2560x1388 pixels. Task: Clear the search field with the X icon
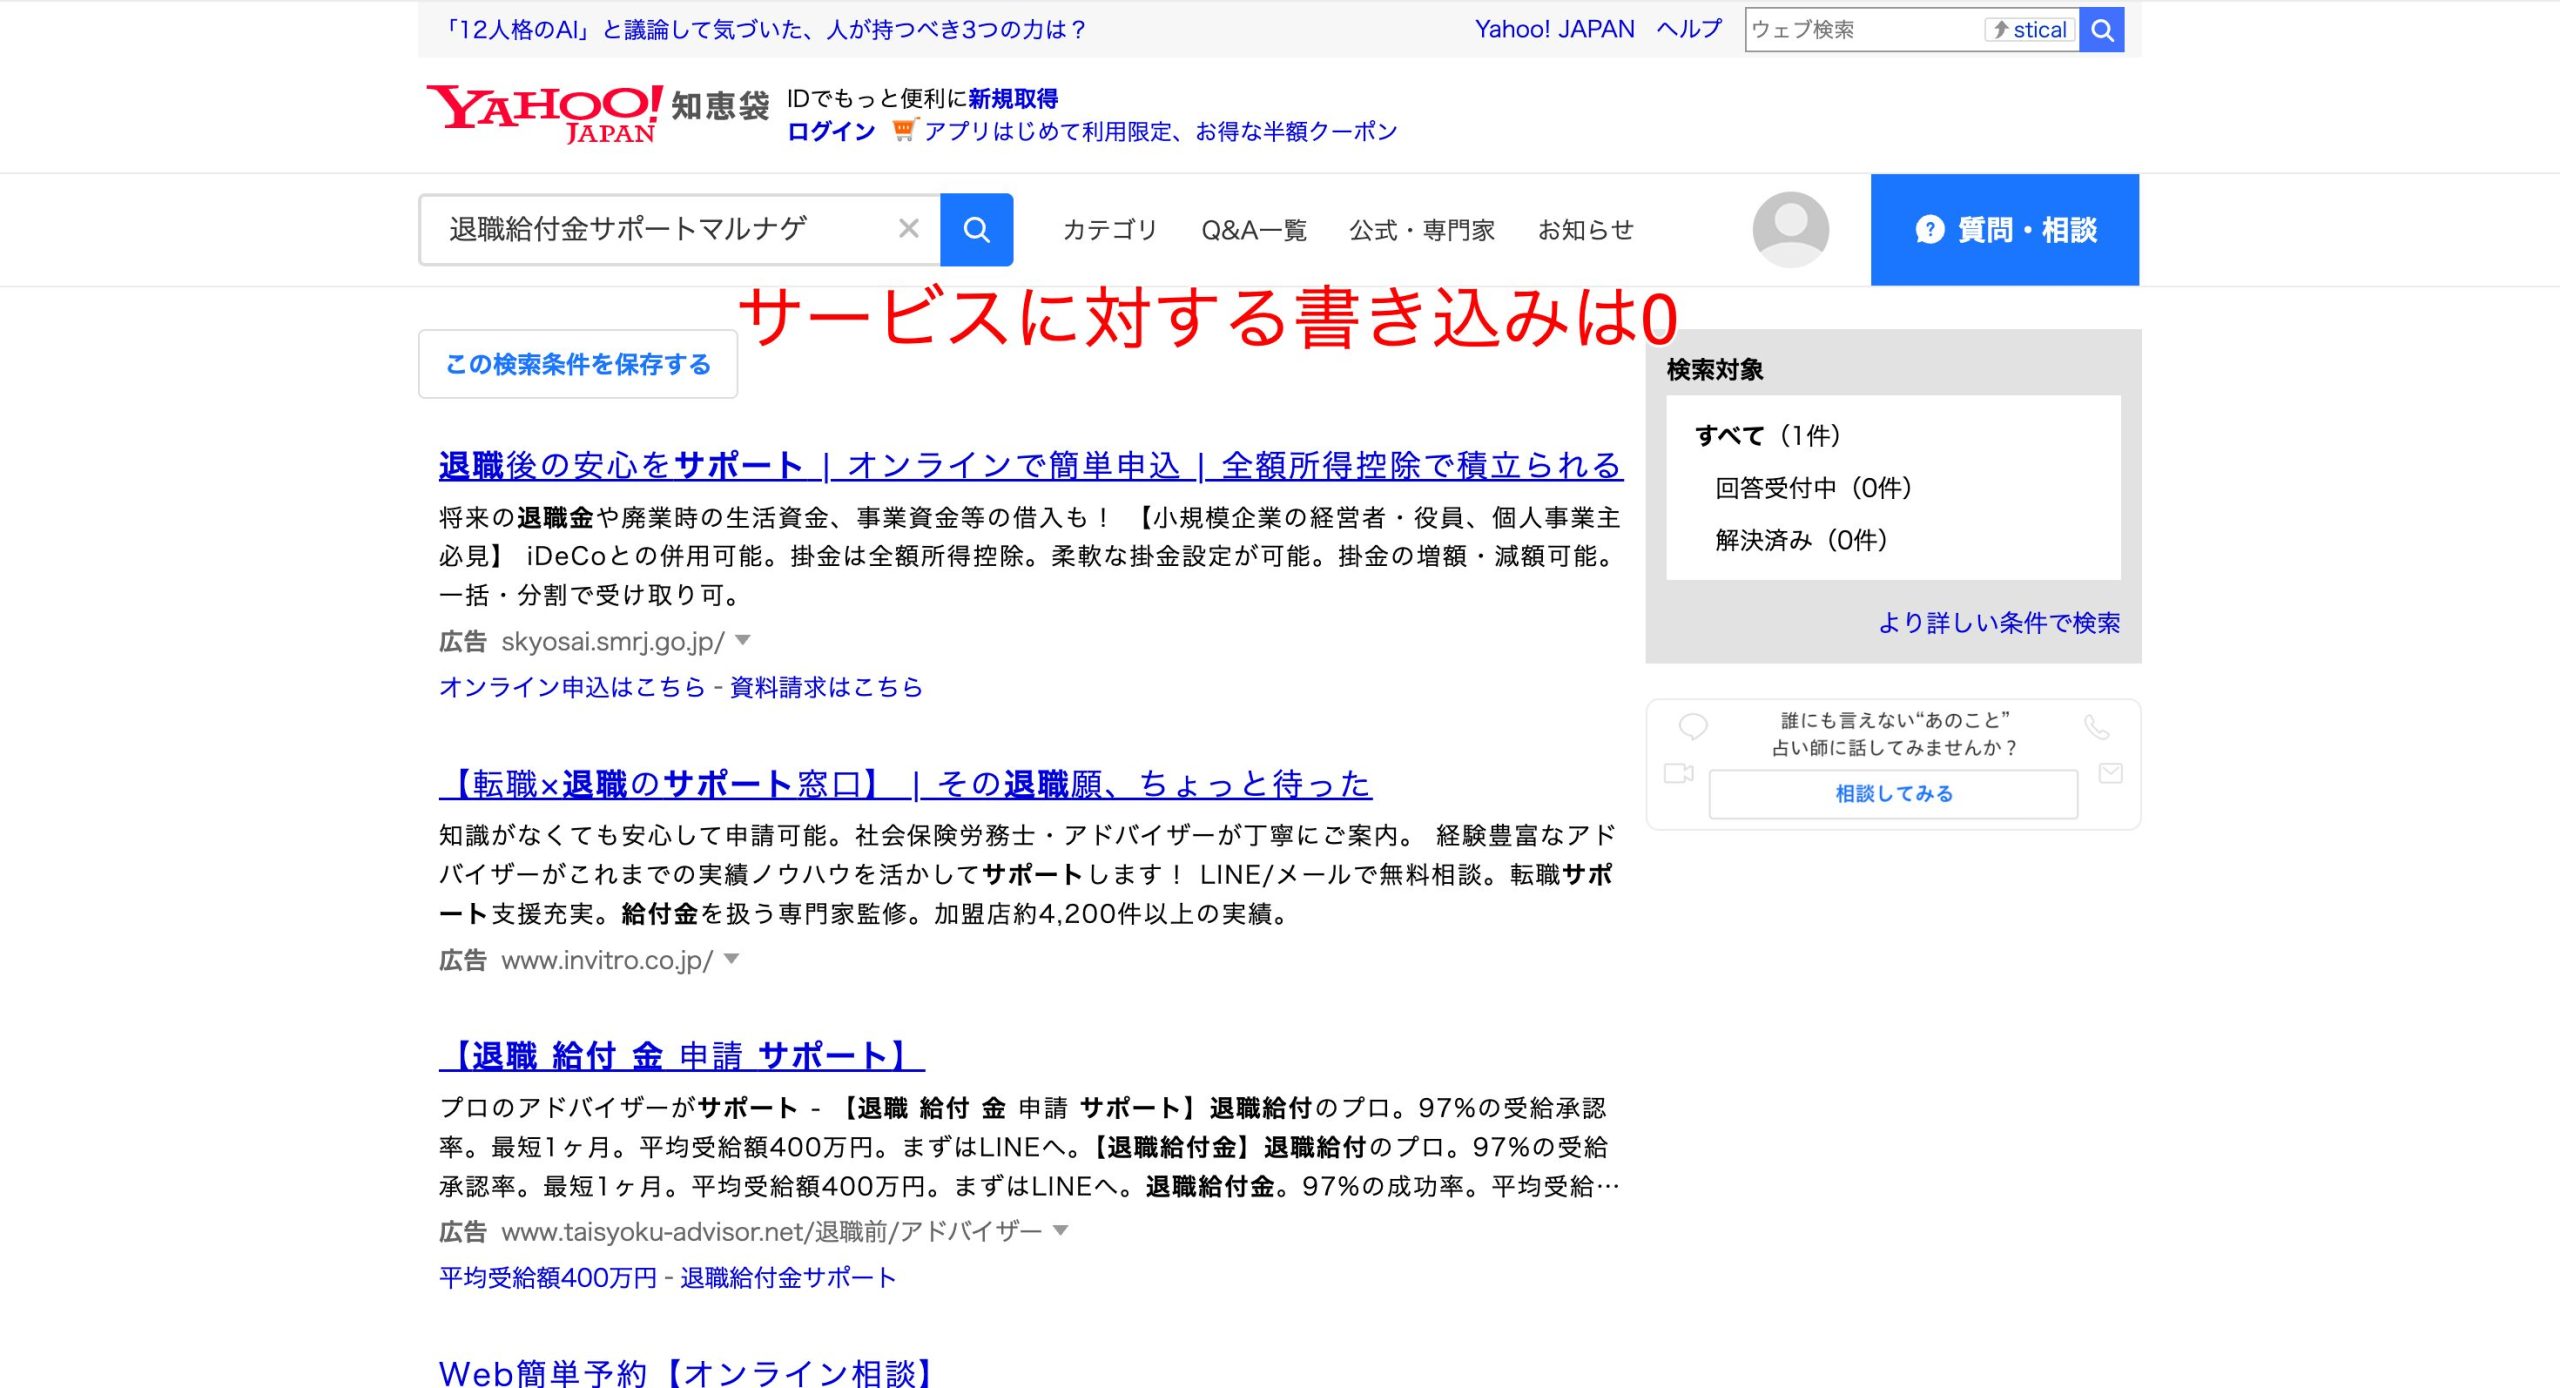click(x=908, y=229)
